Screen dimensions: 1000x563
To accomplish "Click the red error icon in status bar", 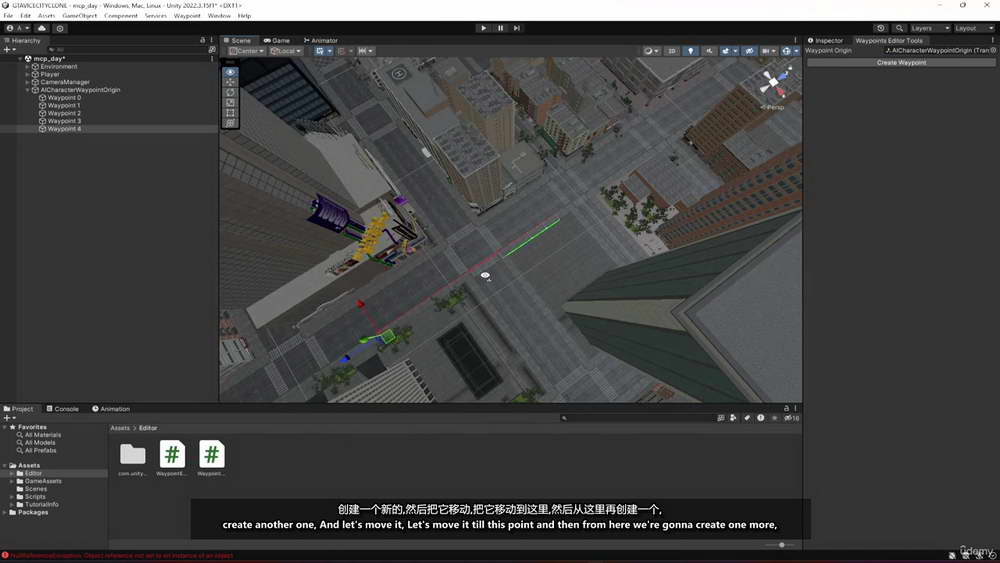I will click(5, 555).
